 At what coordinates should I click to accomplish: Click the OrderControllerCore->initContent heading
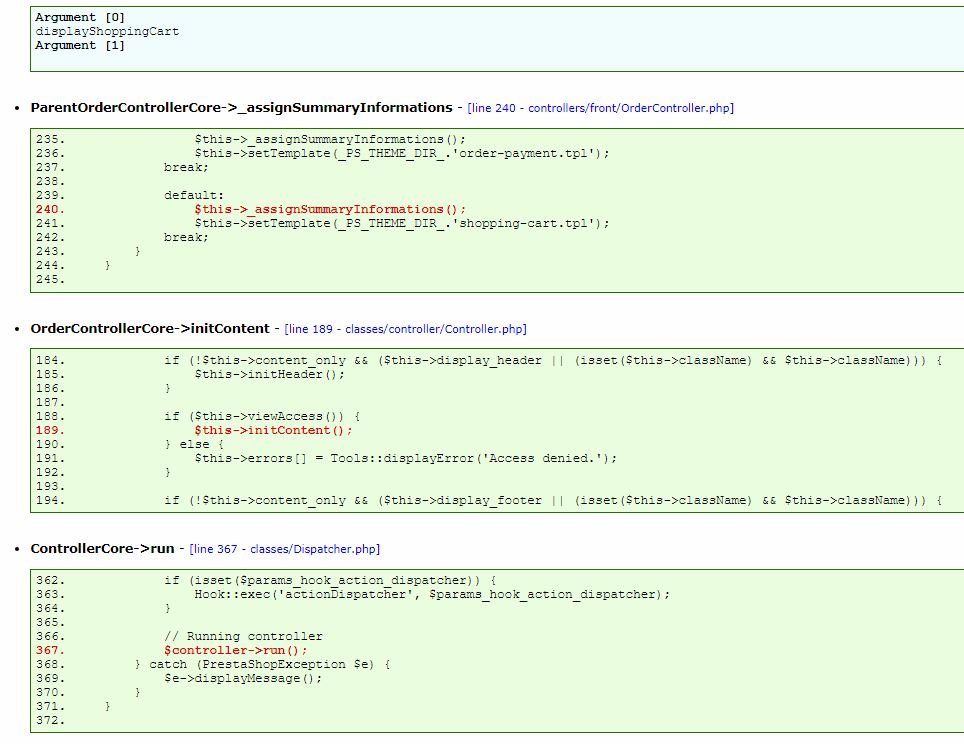click(x=150, y=328)
